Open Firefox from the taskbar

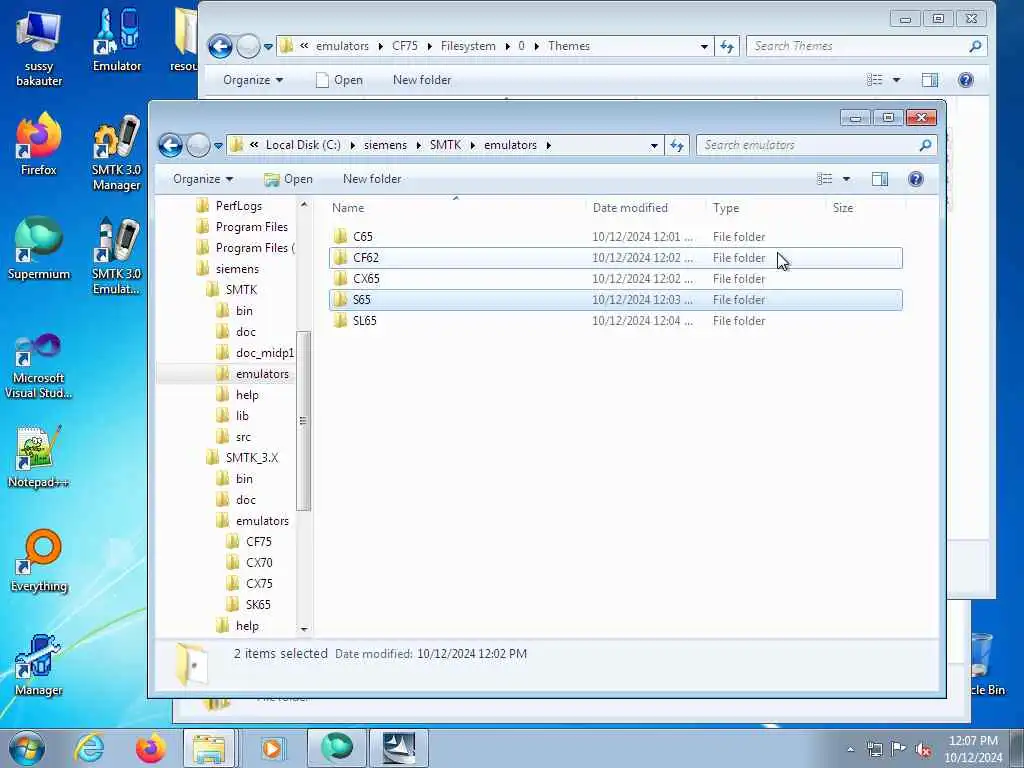[x=150, y=748]
